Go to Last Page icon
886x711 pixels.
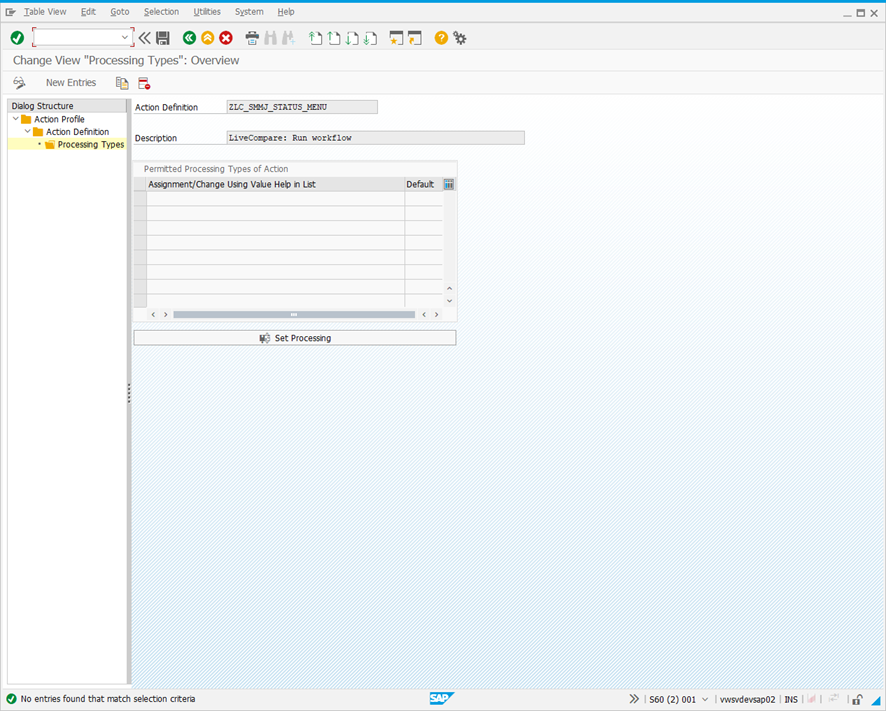tap(370, 38)
